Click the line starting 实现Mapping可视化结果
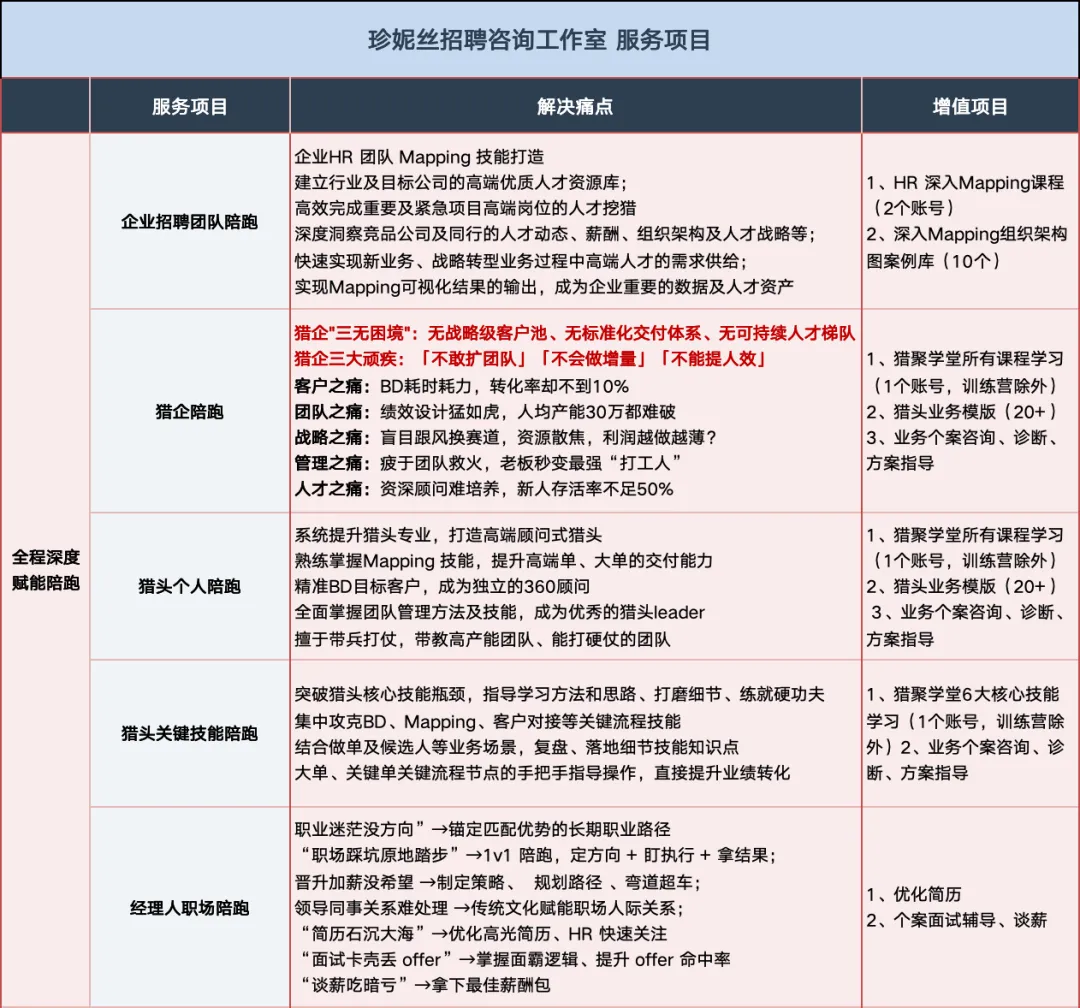This screenshot has width=1080, height=1008. pyautogui.click(x=544, y=287)
